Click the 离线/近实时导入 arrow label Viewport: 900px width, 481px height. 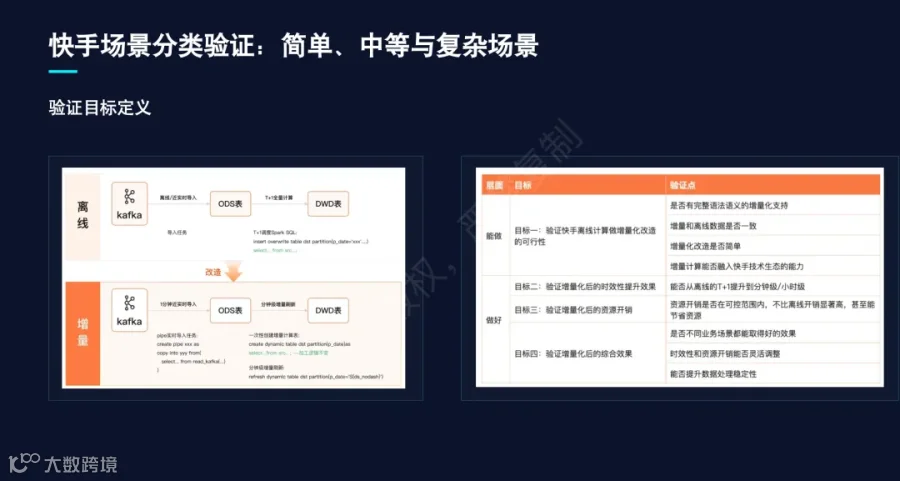(x=178, y=197)
